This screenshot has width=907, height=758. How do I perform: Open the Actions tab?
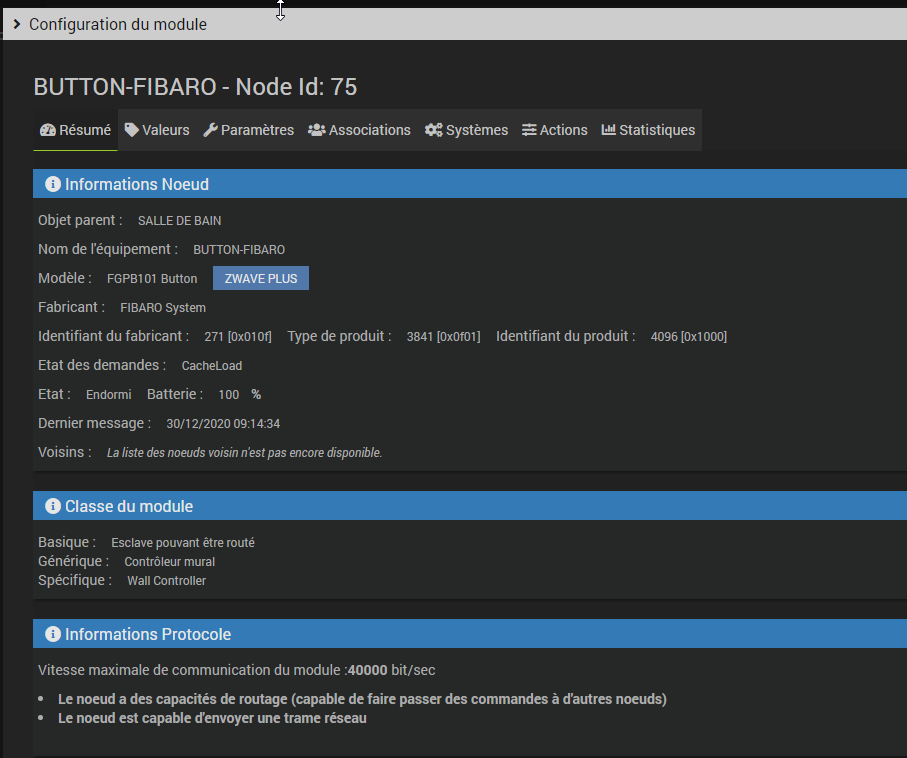click(555, 130)
